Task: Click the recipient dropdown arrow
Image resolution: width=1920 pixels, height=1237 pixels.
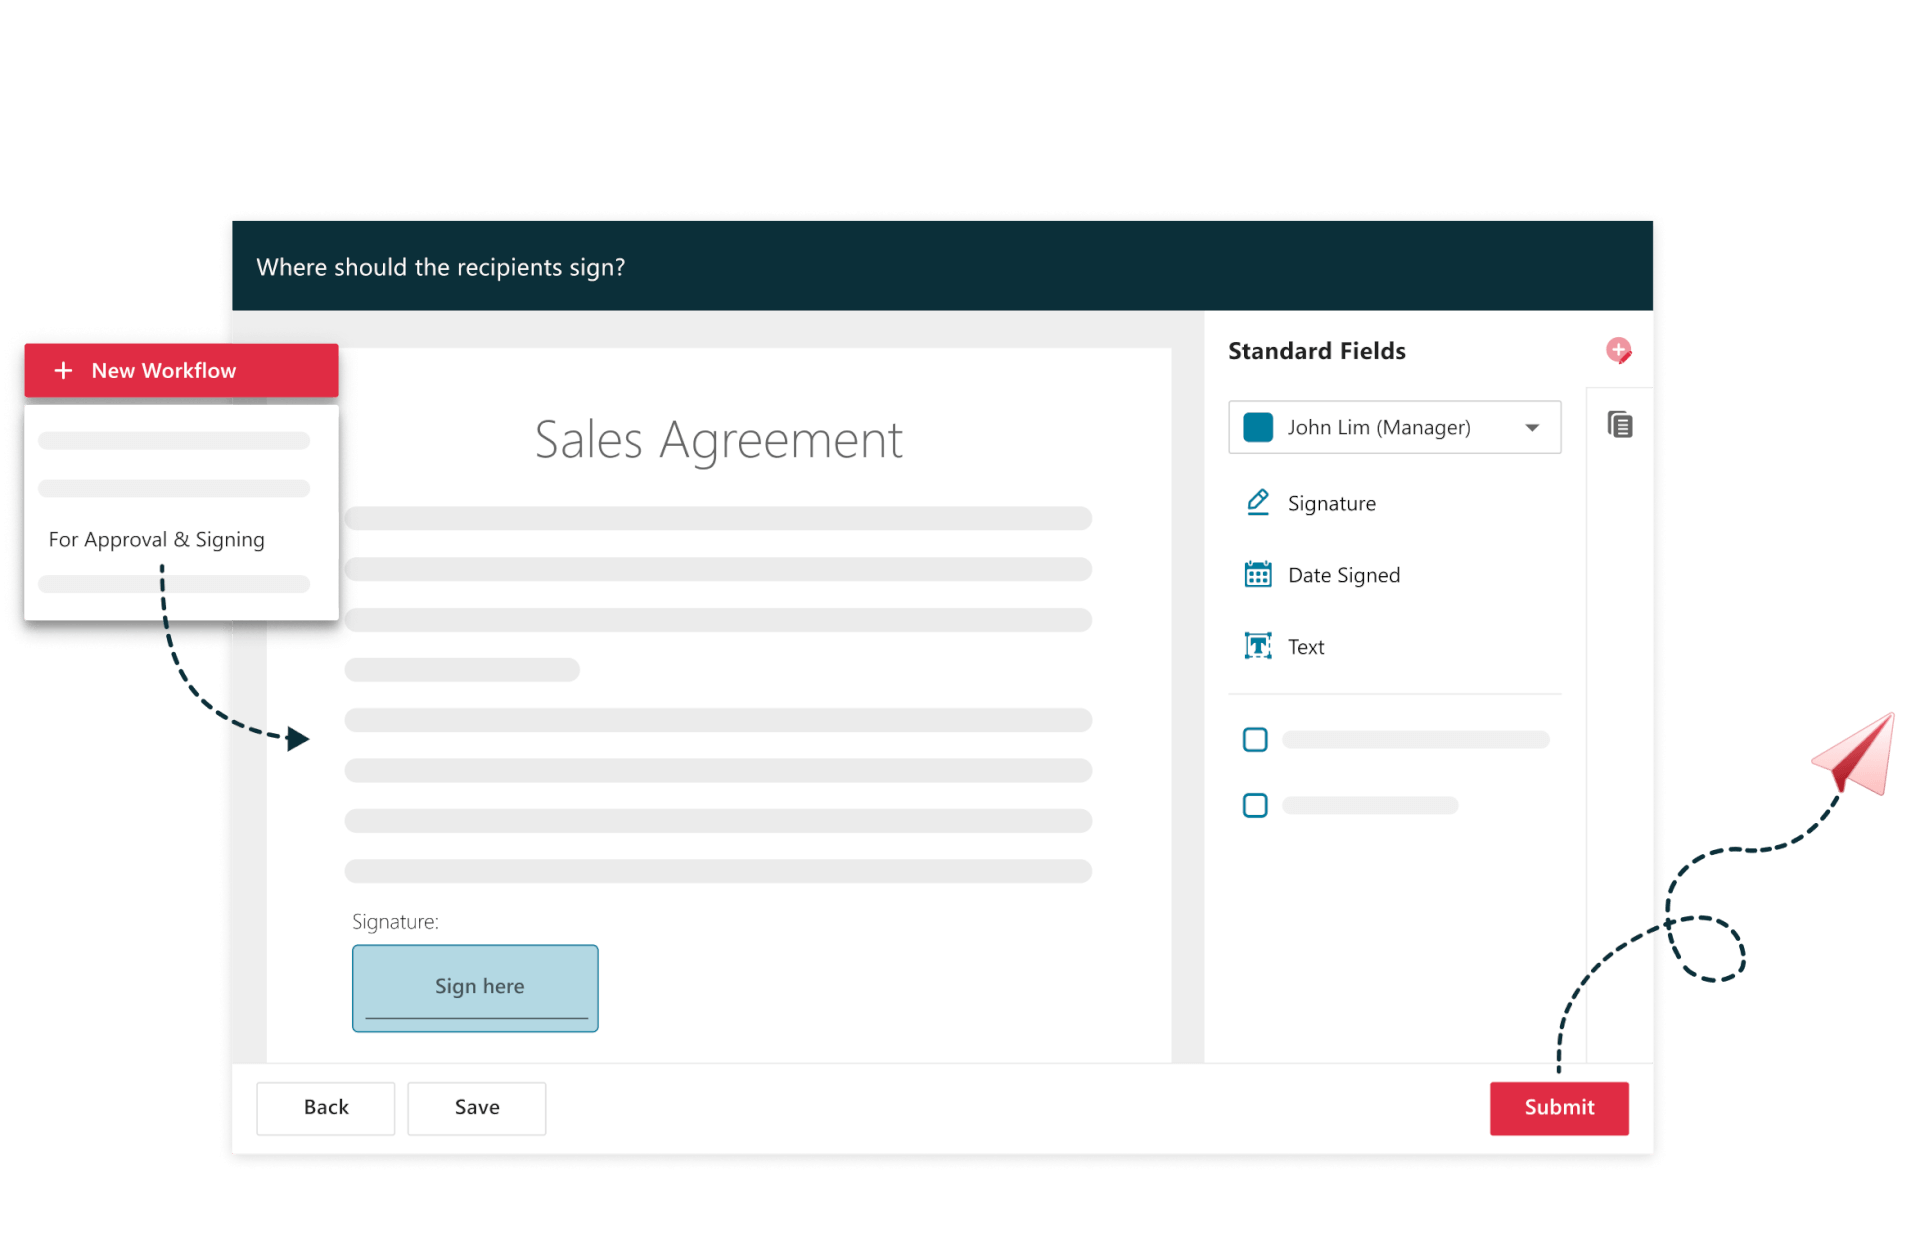Action: point(1531,428)
